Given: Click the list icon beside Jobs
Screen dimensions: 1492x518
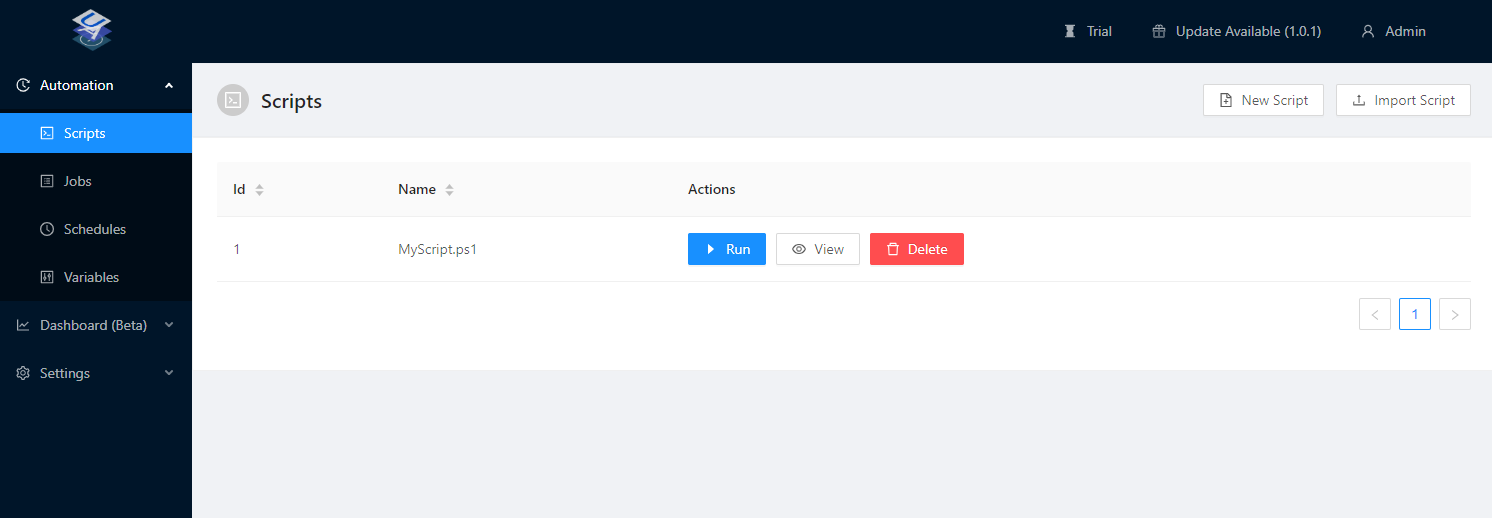Looking at the screenshot, I should tap(46, 181).
